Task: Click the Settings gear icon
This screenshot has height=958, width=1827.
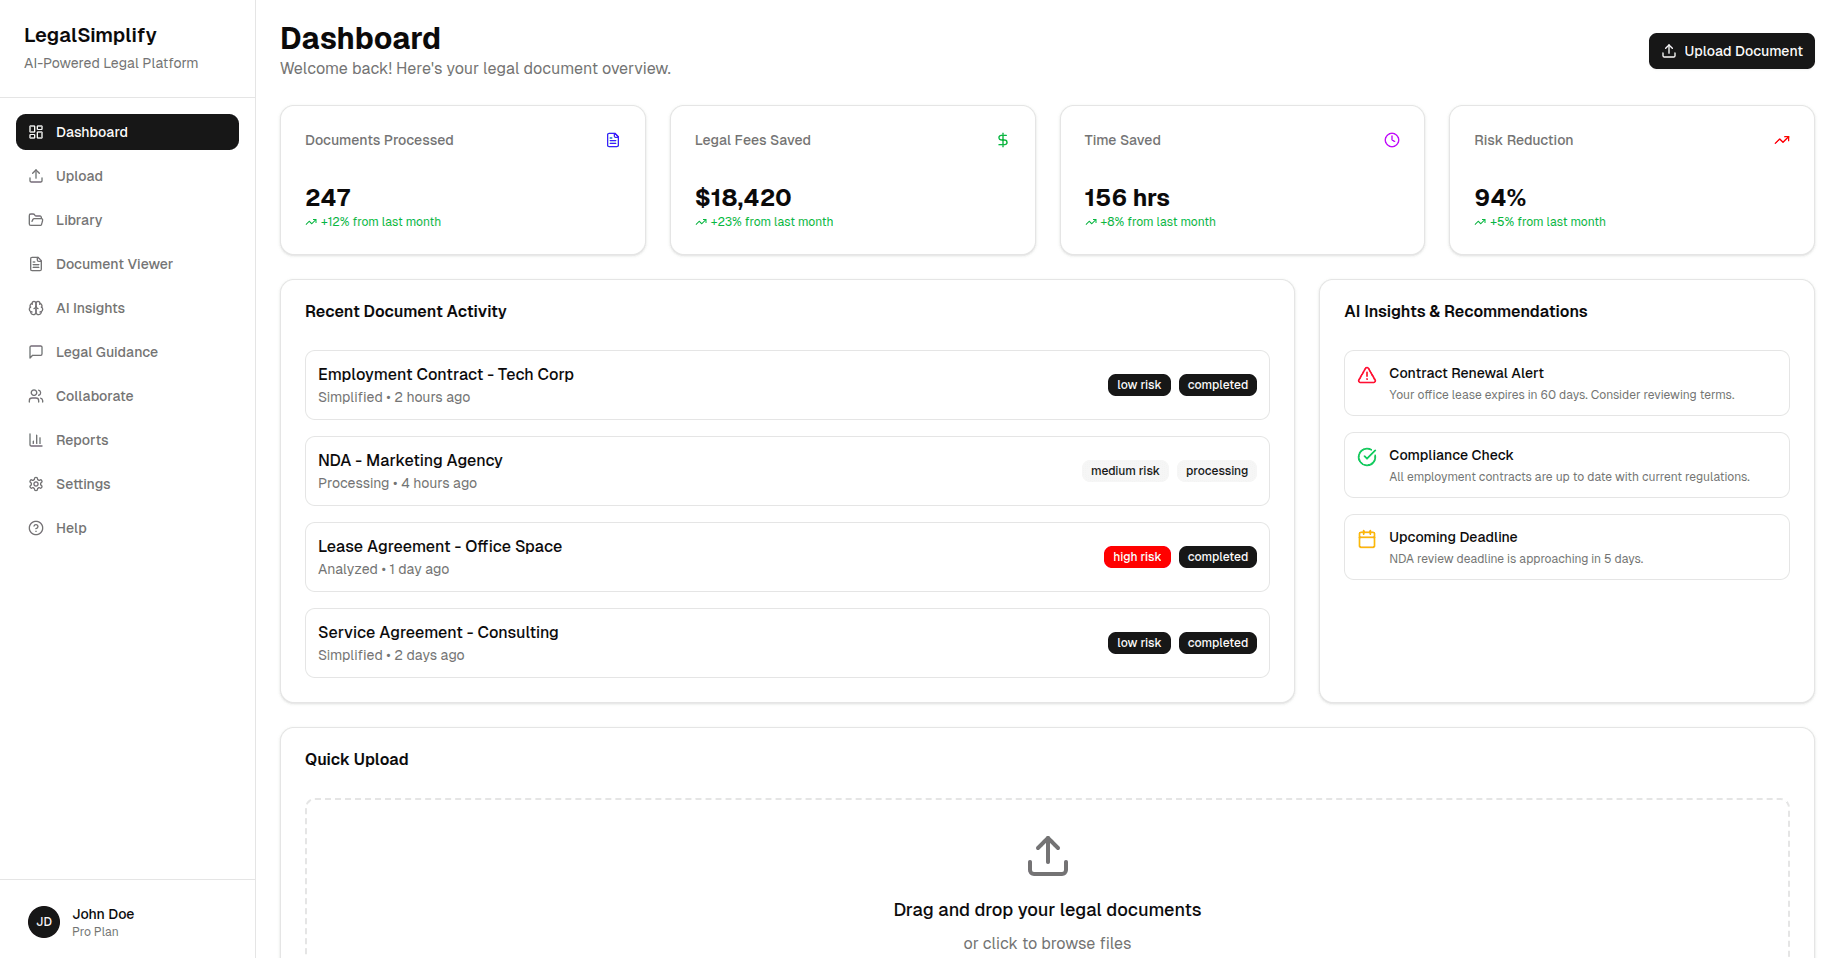Action: (36, 484)
